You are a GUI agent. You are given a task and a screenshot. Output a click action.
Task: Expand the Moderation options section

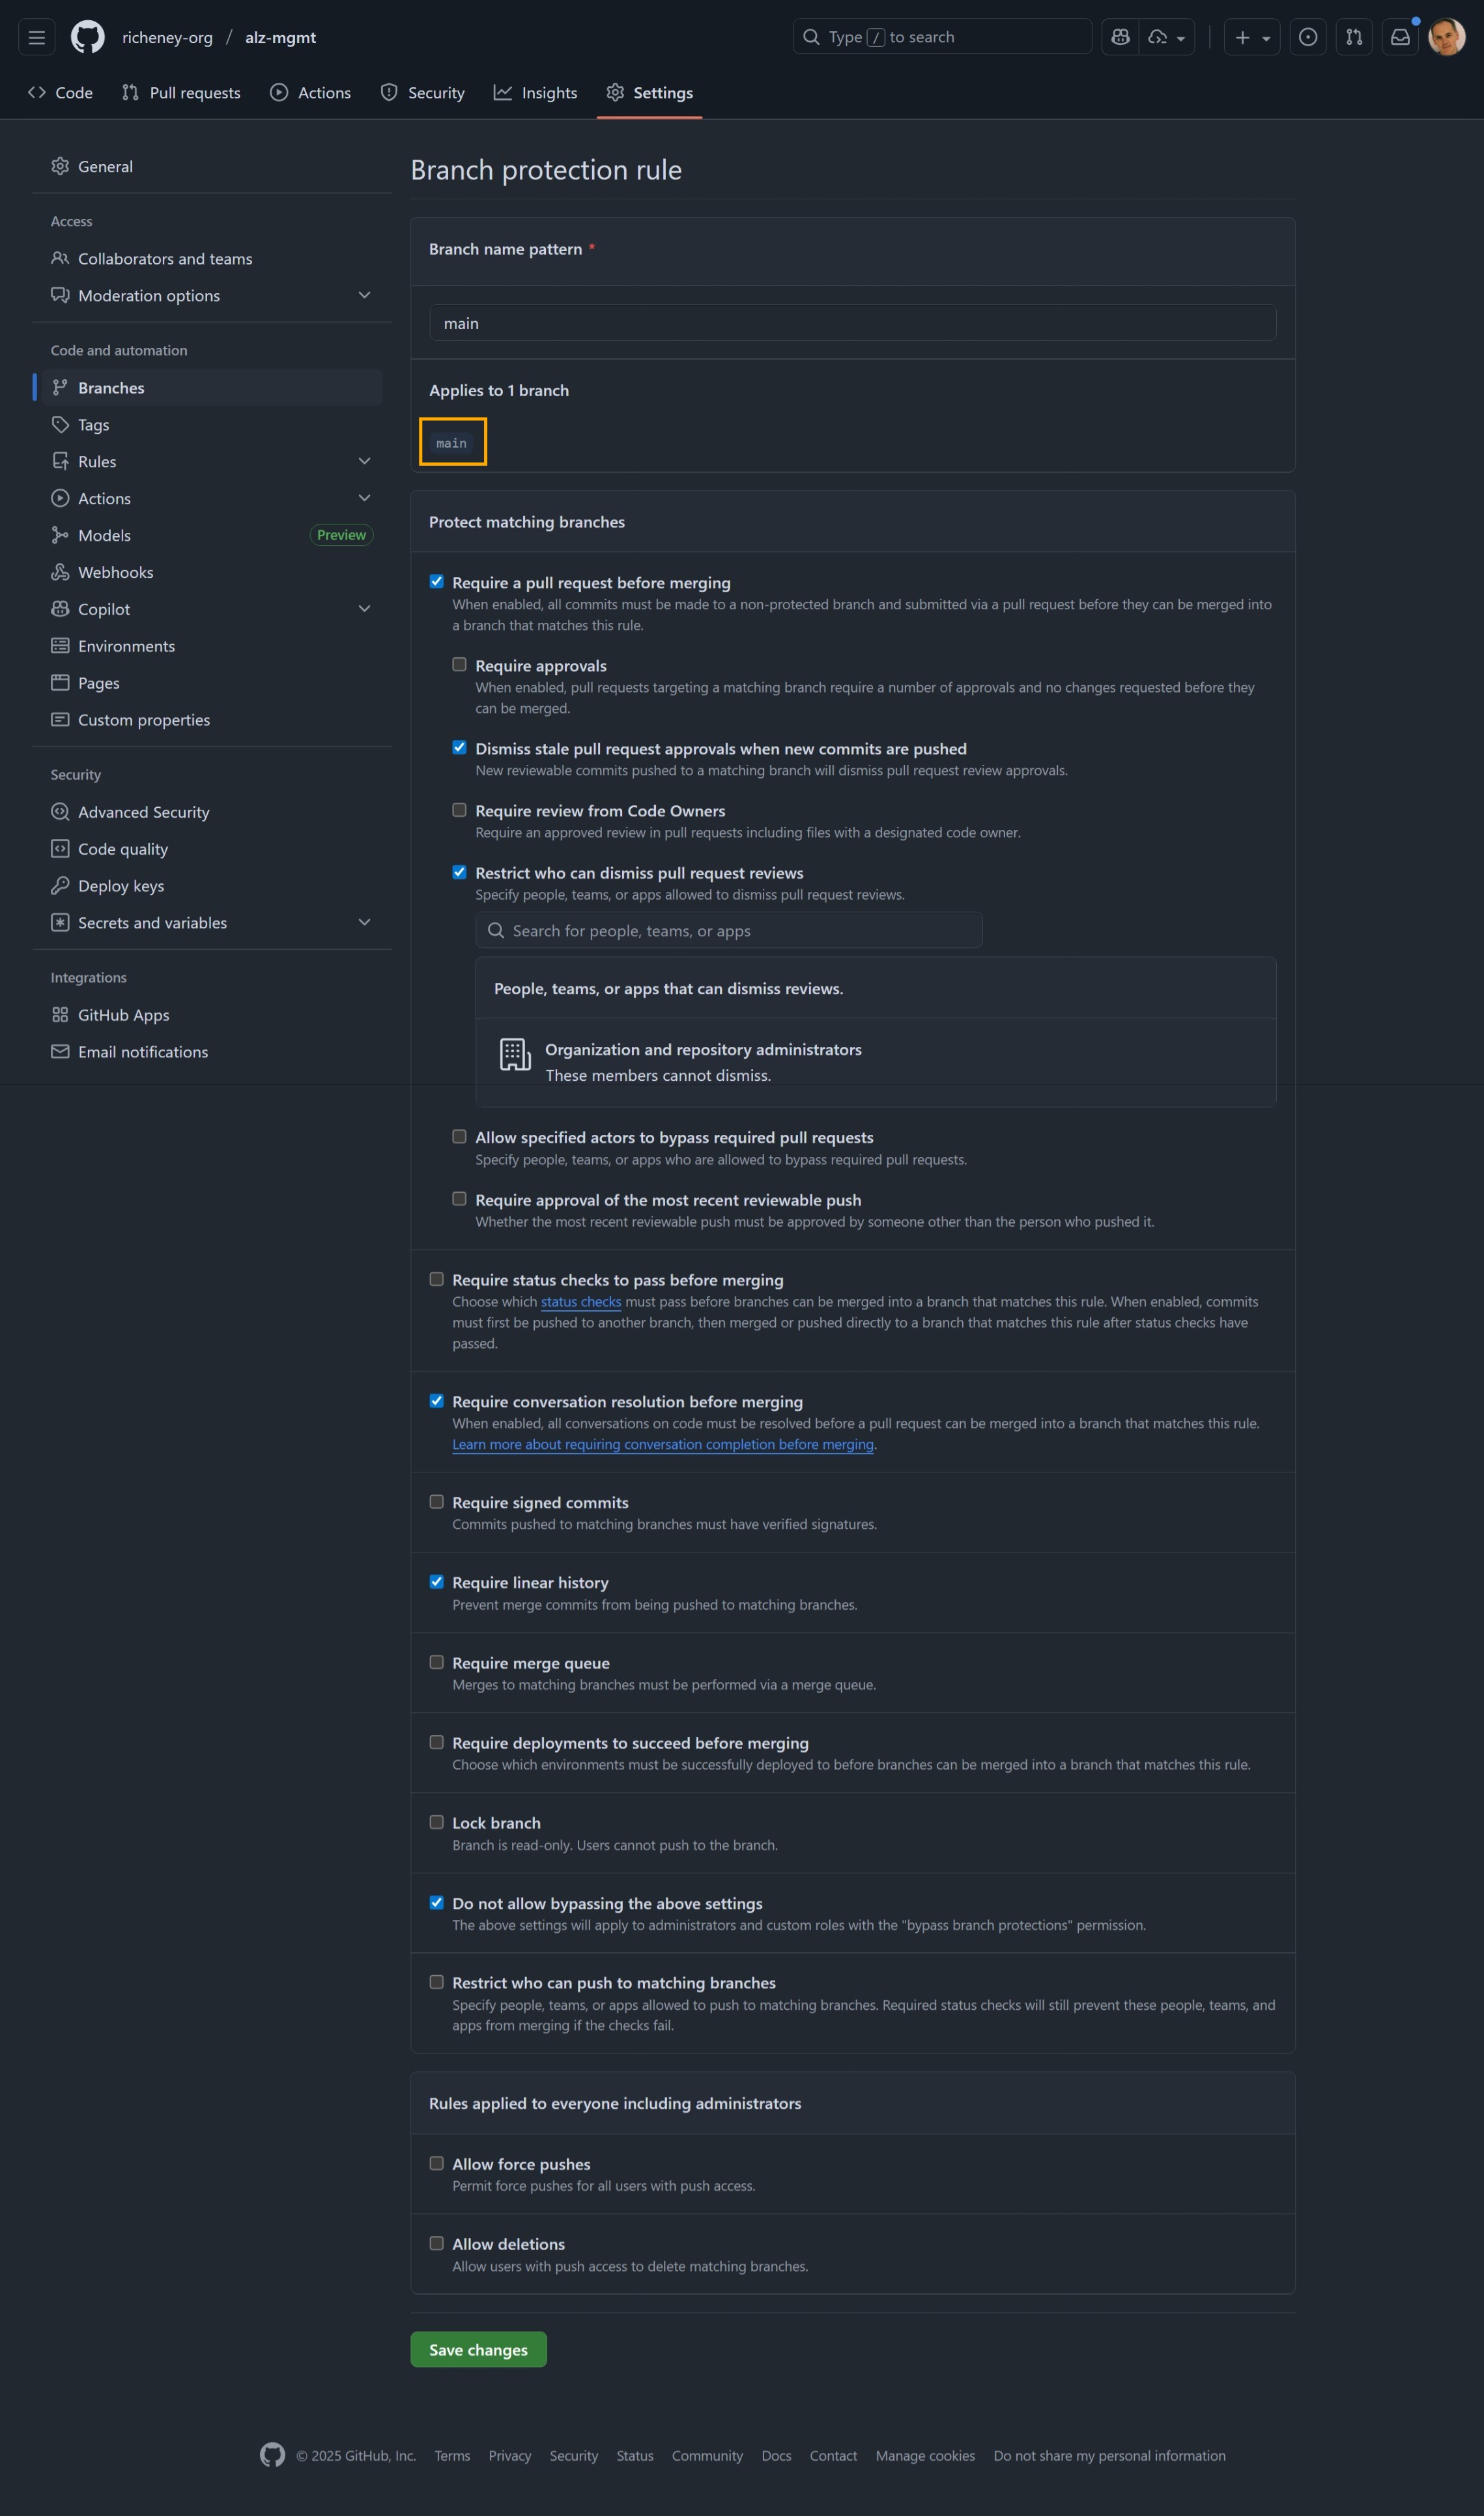[364, 295]
